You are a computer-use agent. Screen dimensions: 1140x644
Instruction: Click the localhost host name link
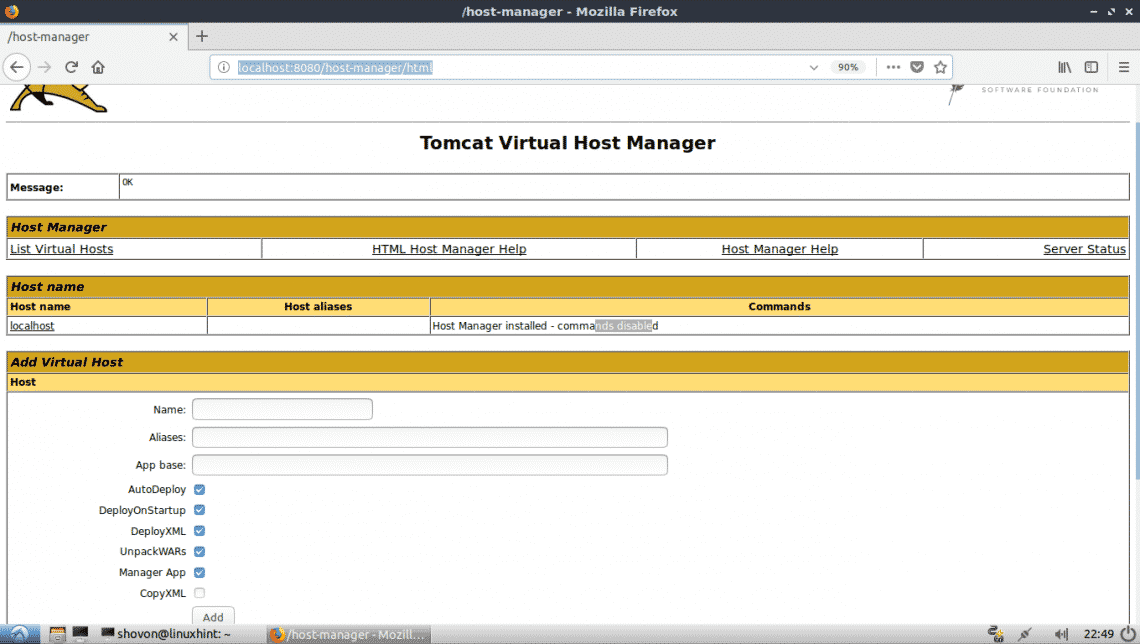click(x=32, y=326)
